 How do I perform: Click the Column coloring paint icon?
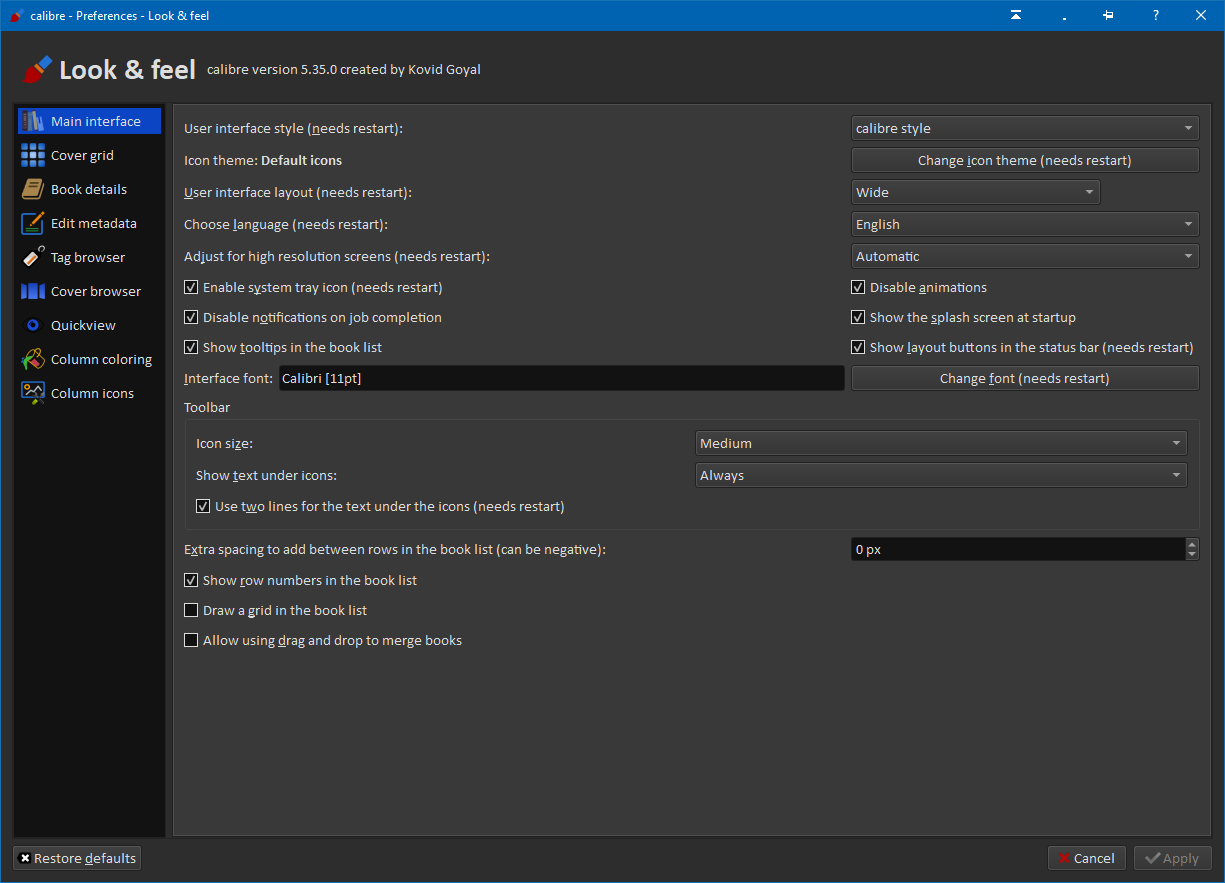(x=33, y=359)
